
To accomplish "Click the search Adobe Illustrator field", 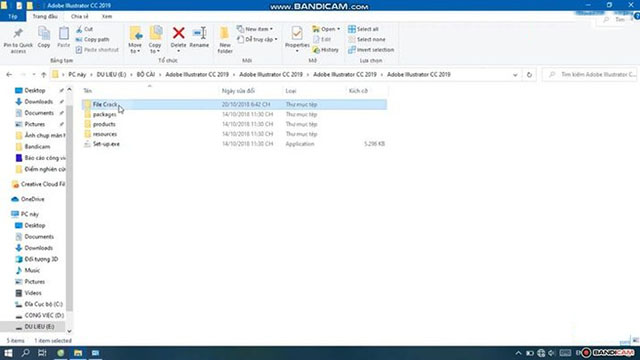I will tap(590, 75).
